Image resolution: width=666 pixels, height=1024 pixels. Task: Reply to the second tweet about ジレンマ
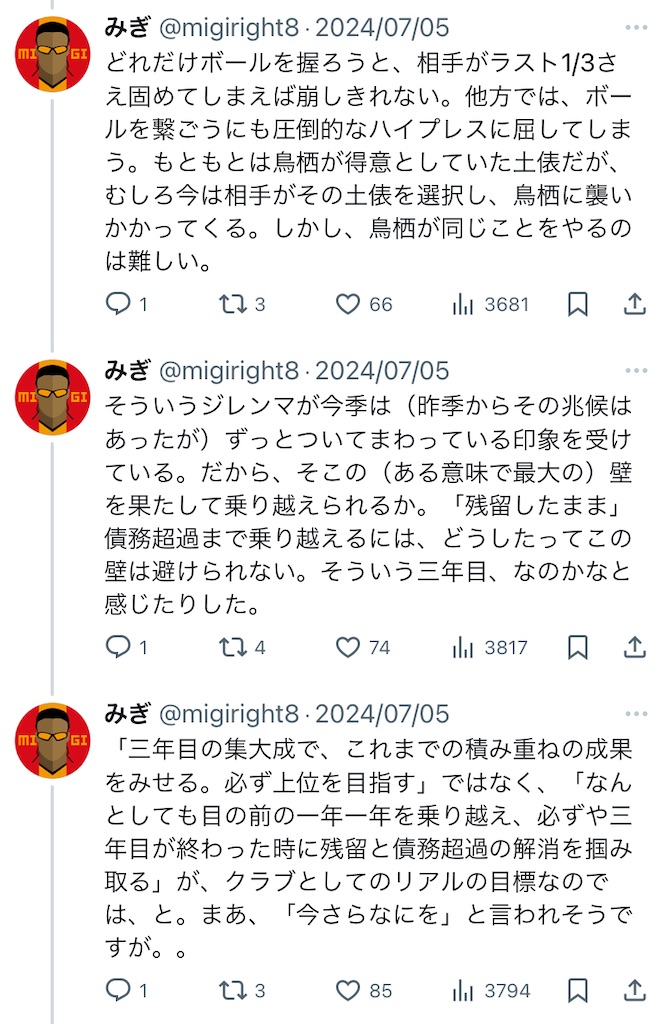[x=119, y=648]
